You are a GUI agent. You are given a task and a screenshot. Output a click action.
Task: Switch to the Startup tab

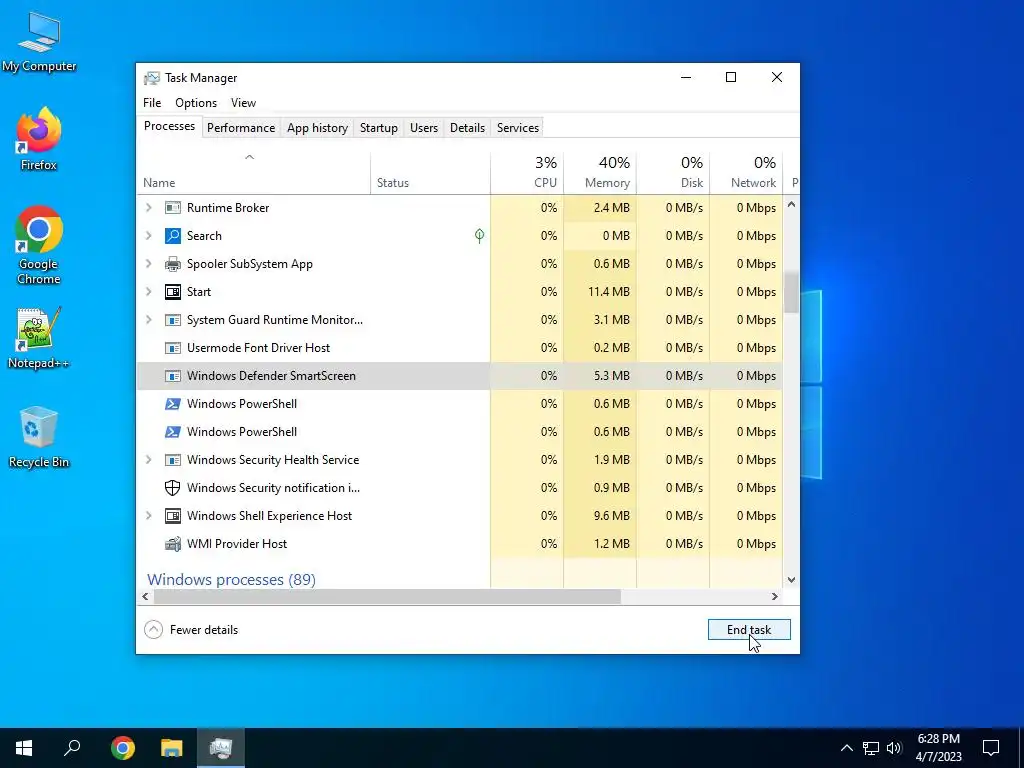(379, 128)
